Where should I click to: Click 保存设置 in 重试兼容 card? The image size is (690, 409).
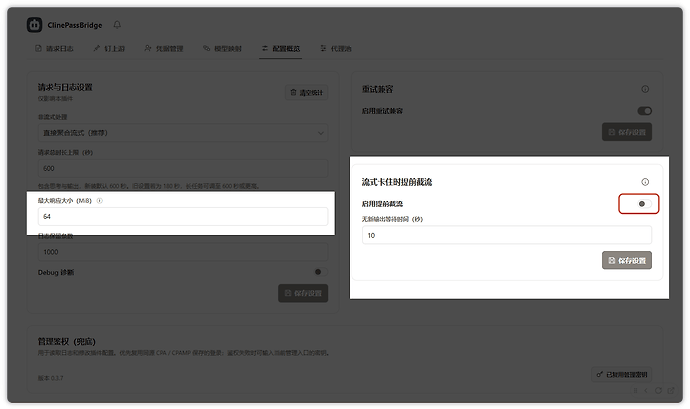627,132
